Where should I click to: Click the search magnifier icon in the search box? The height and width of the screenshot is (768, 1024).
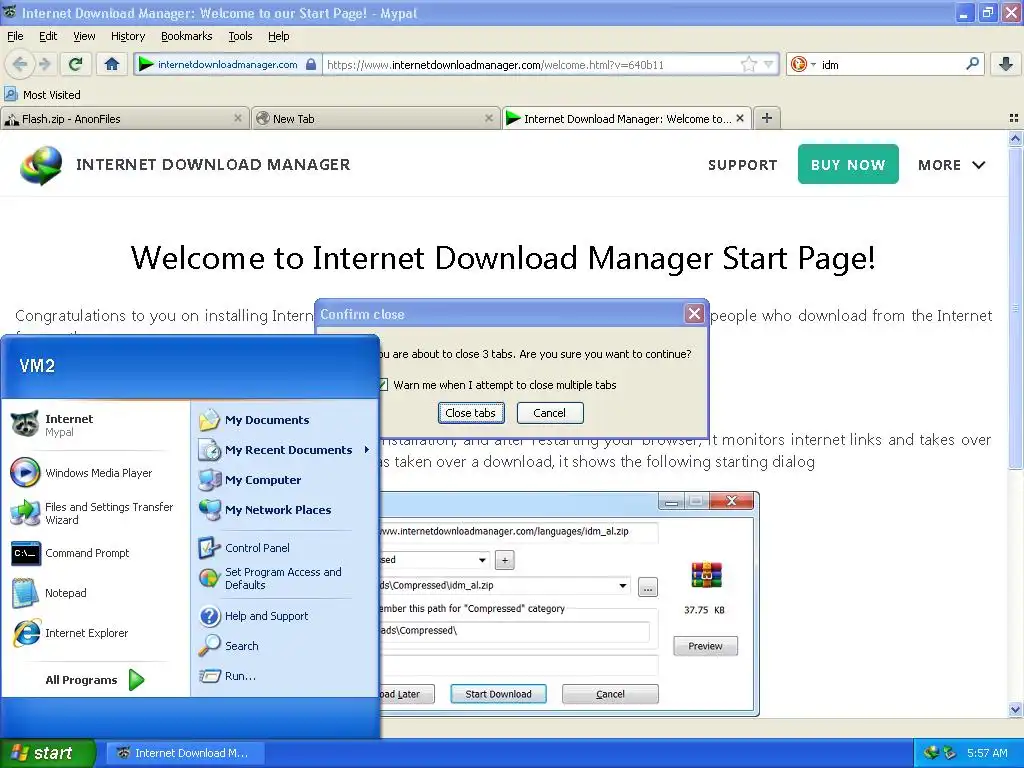[972, 64]
